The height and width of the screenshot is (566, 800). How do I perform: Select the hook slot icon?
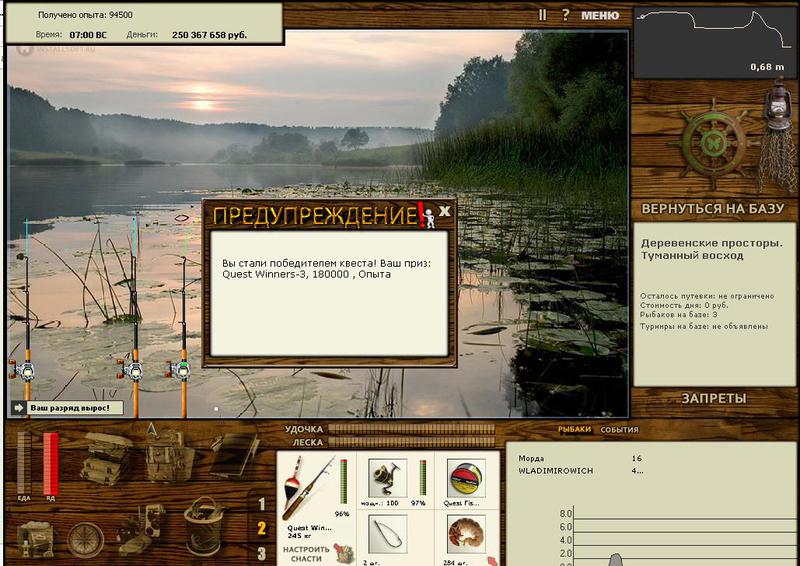click(387, 534)
